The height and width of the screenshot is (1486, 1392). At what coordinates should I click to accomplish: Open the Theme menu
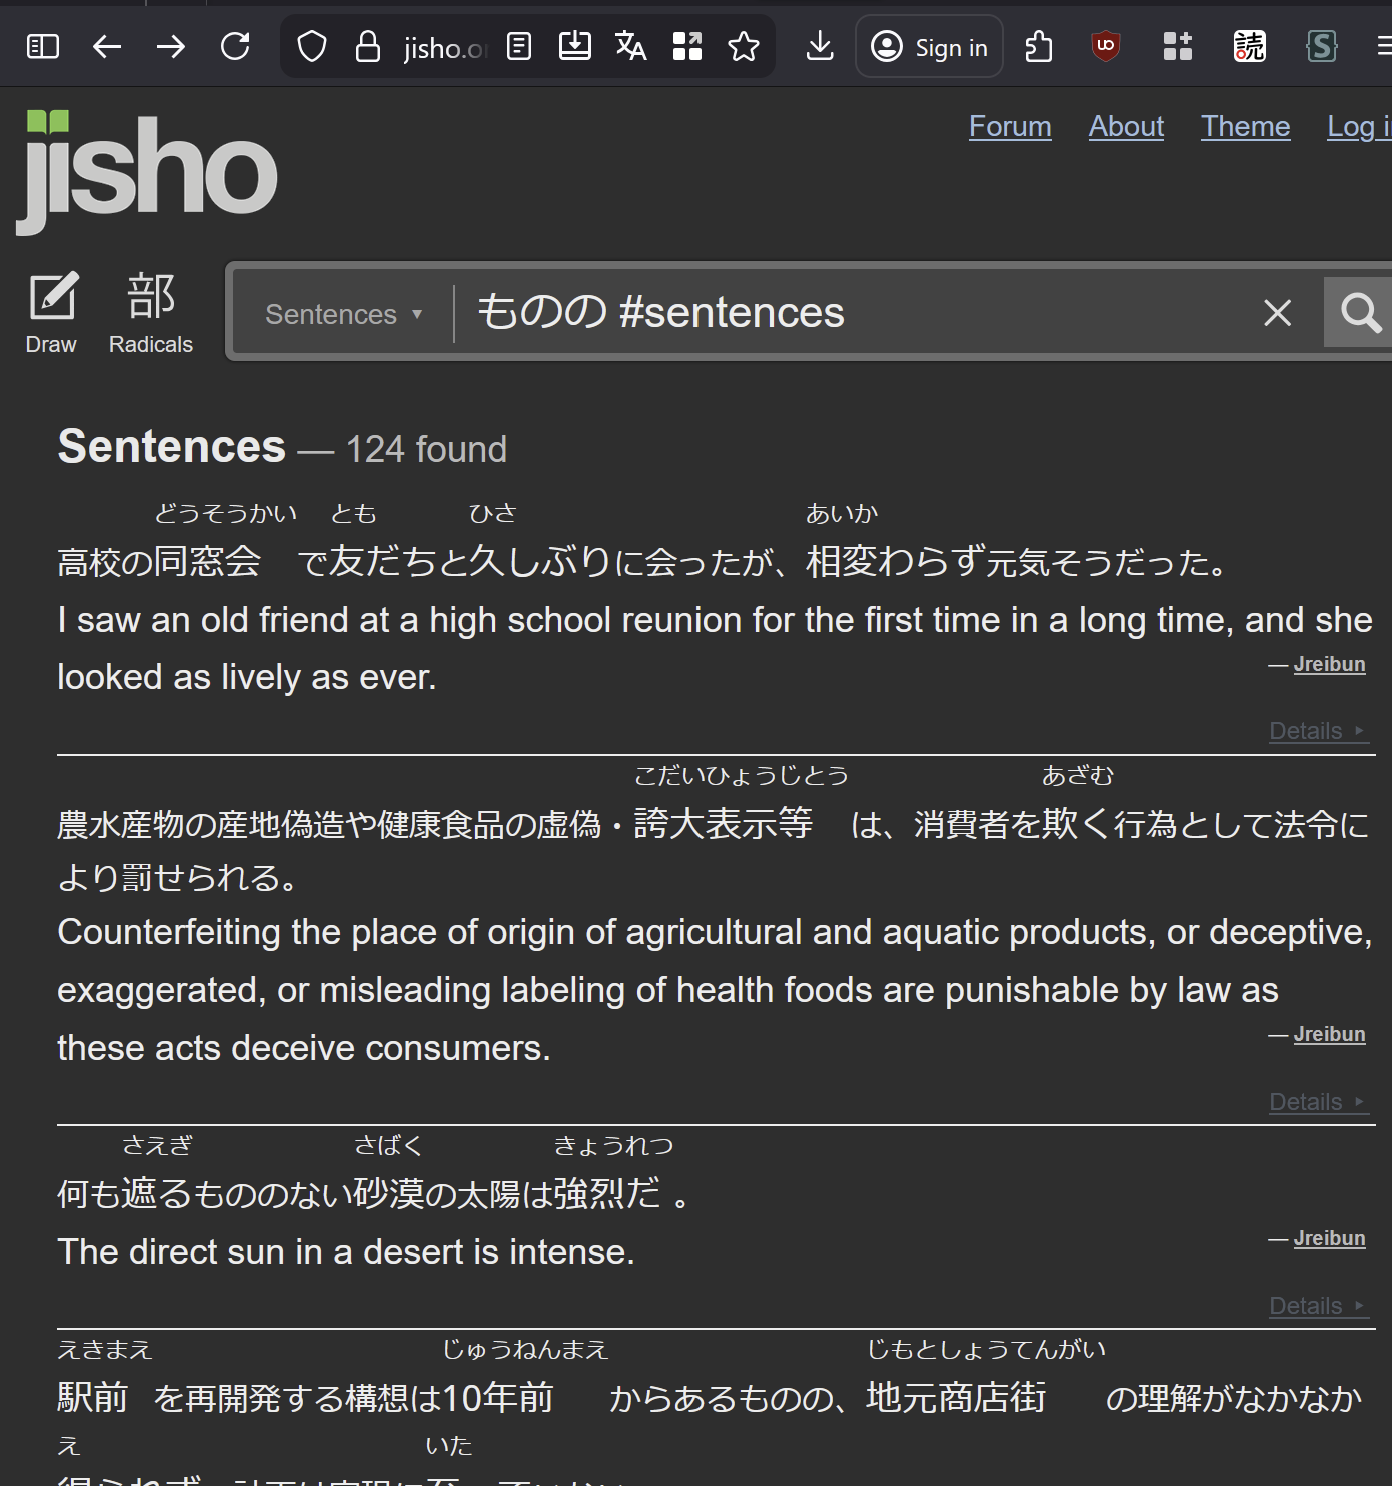pyautogui.click(x=1245, y=126)
